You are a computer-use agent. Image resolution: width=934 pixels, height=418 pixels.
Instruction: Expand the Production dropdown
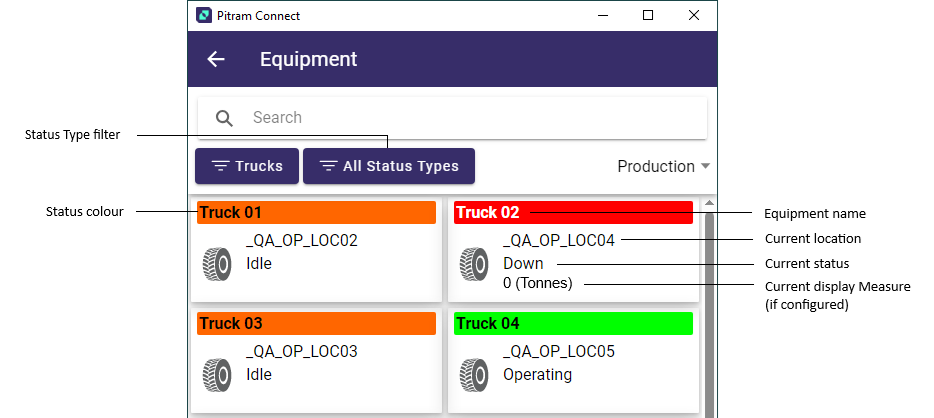tap(664, 166)
